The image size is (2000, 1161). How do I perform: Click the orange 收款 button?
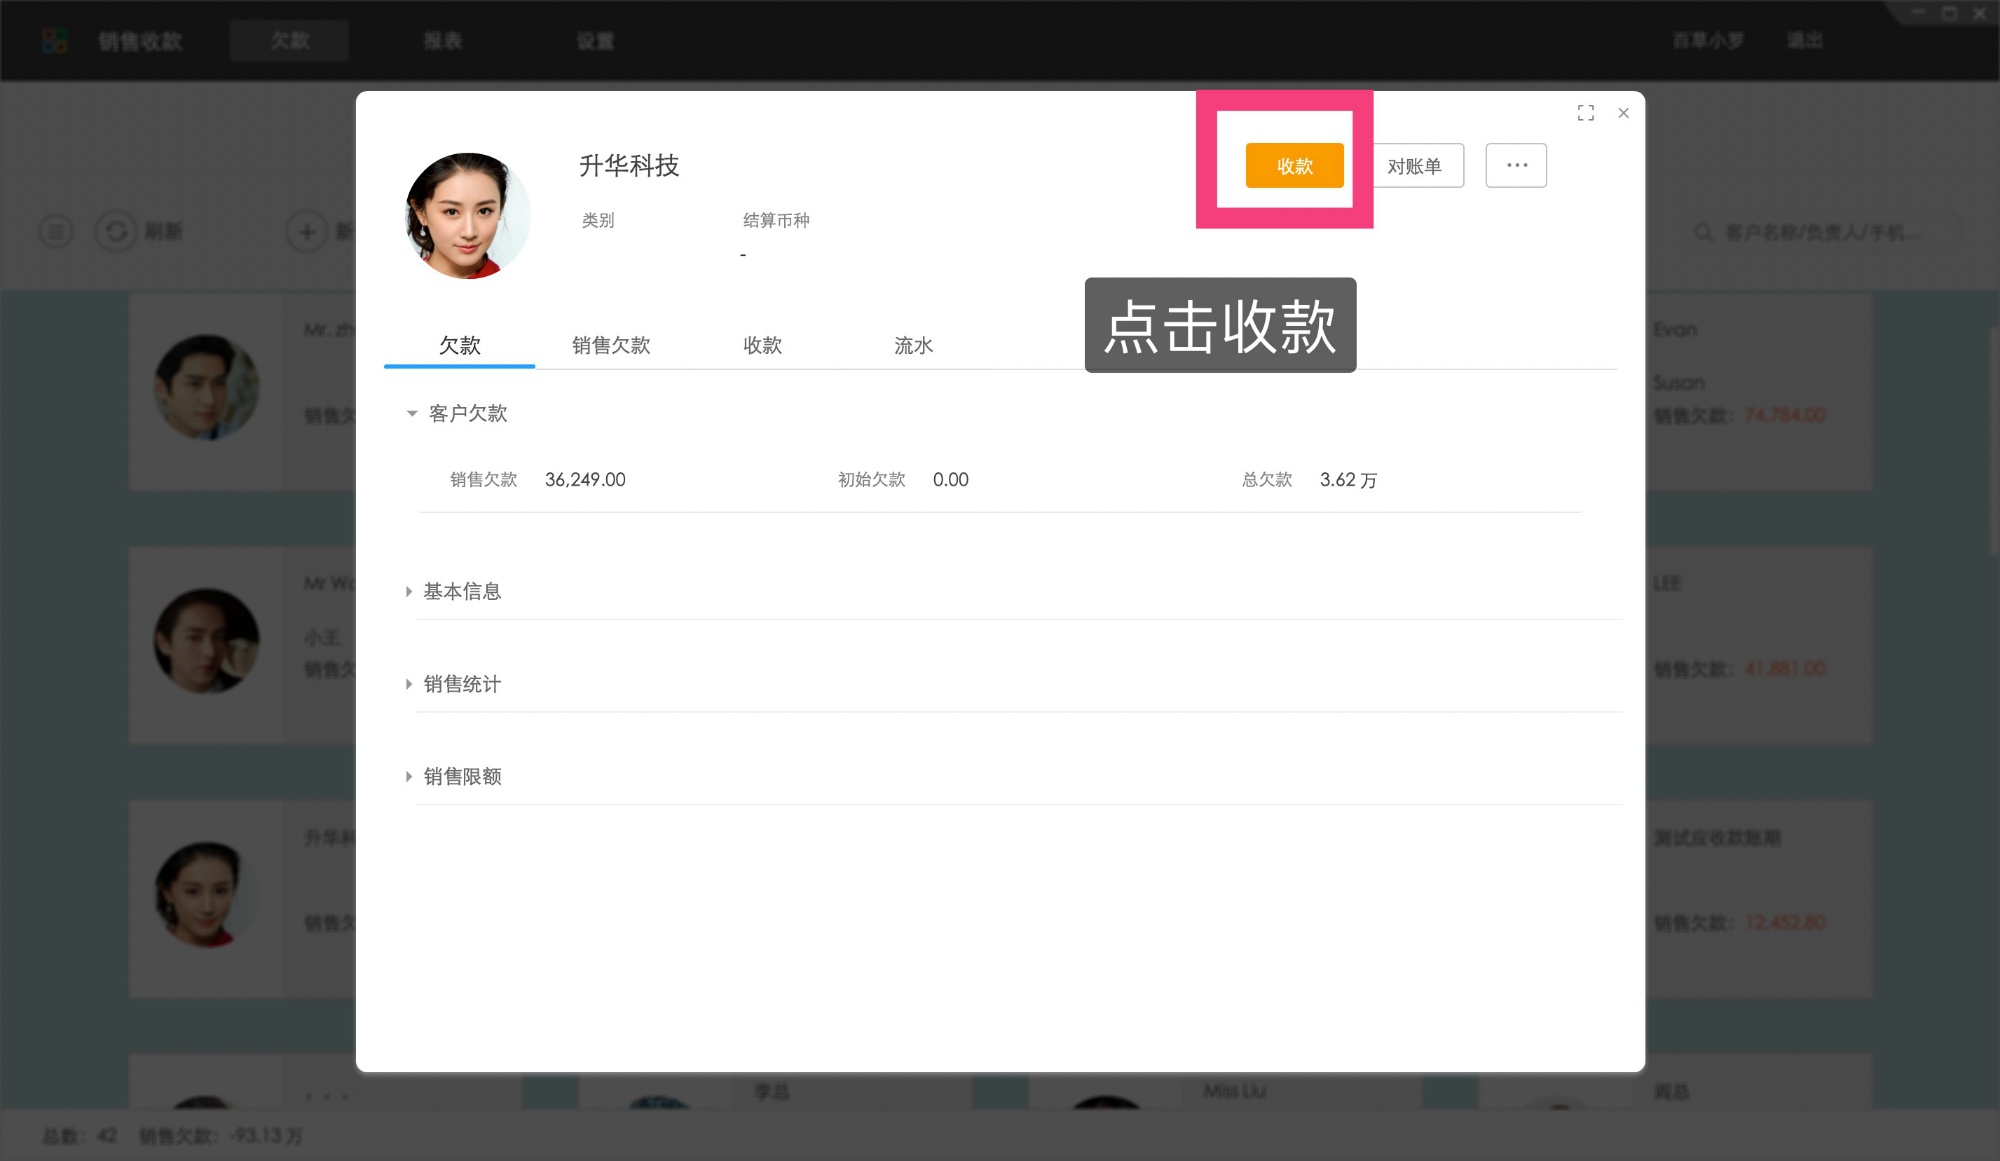pos(1293,165)
